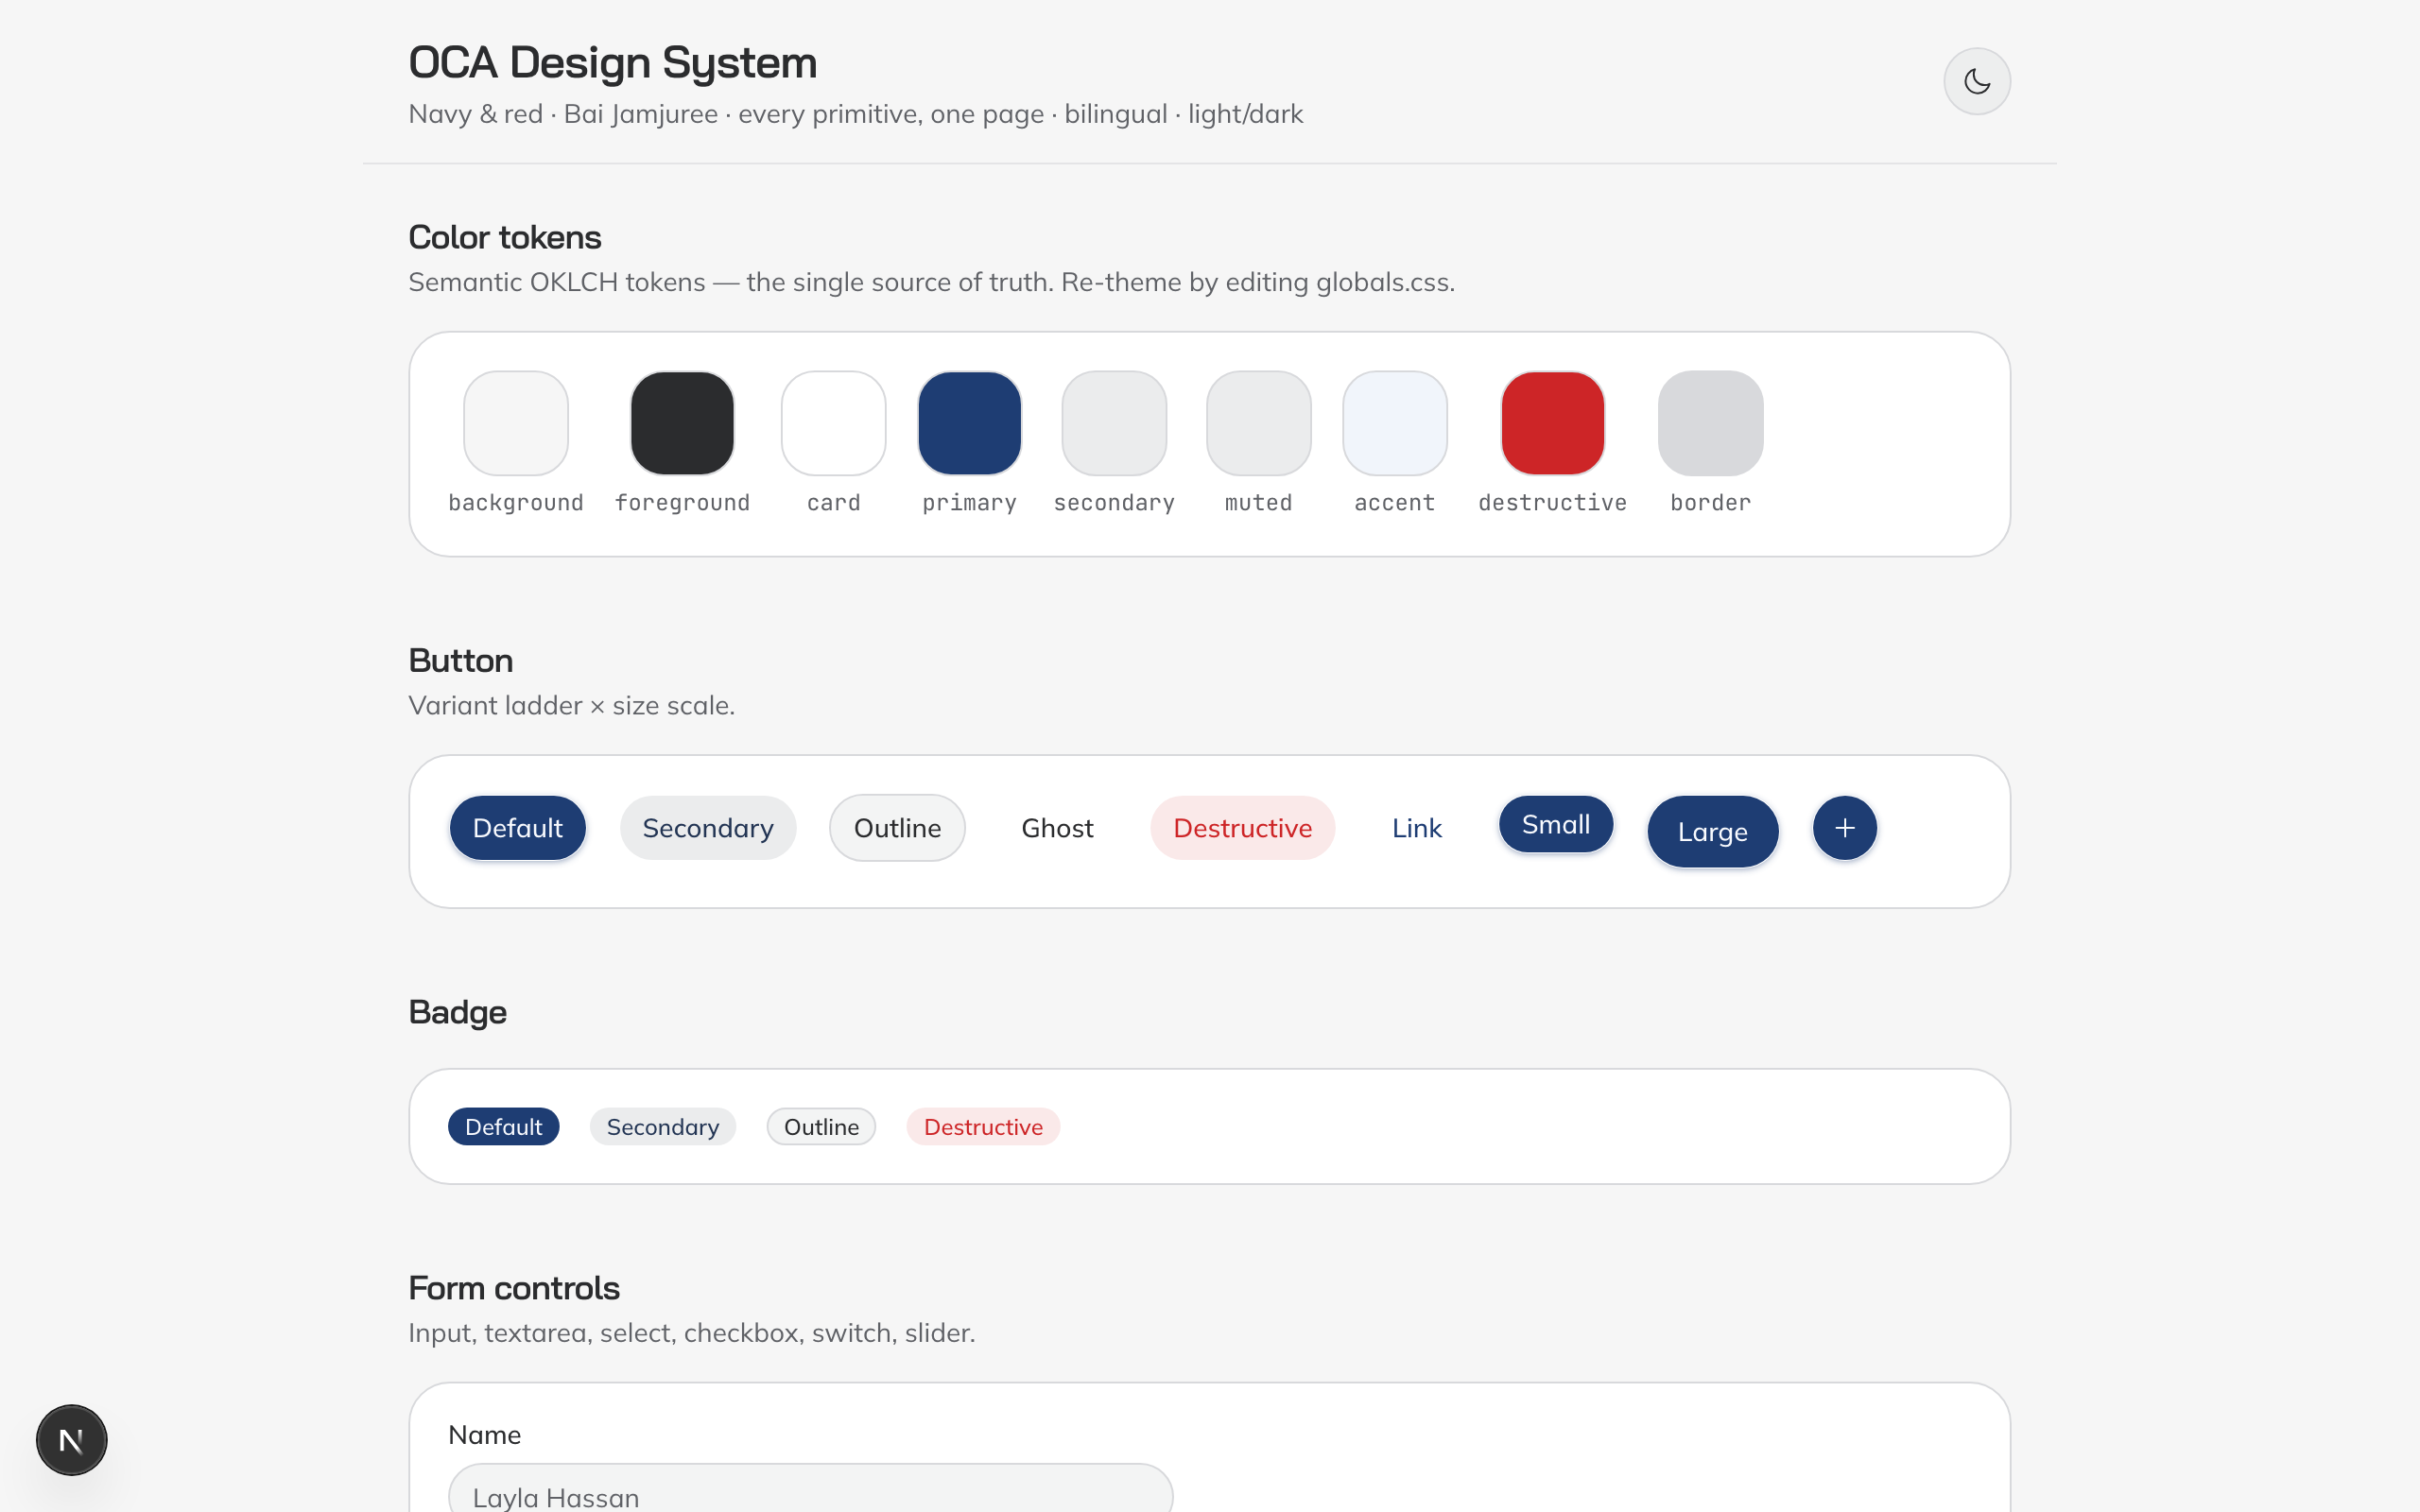Viewport: 2420px width, 1512px height.
Task: Click the Secondary button
Action: [x=708, y=828]
